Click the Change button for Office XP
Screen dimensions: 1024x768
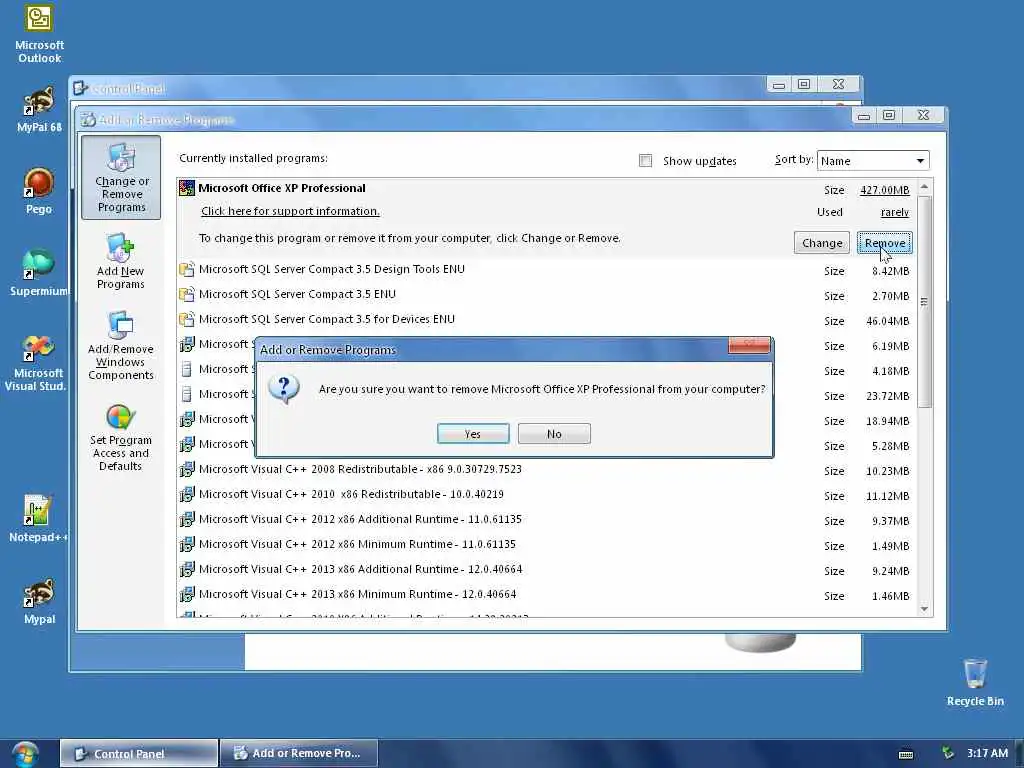(x=822, y=243)
